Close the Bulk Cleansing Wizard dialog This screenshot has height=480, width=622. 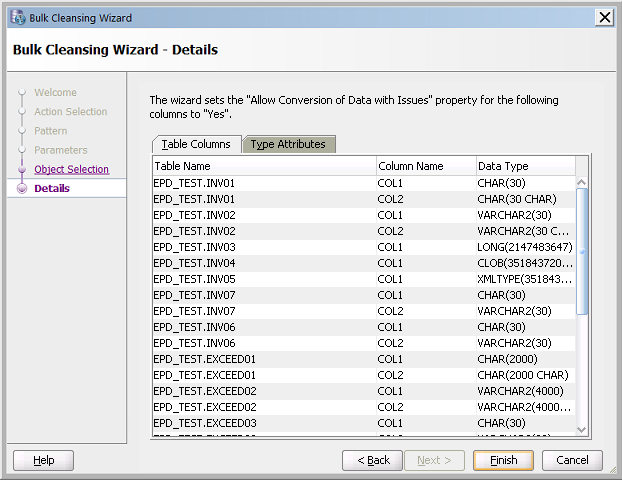pyautogui.click(x=604, y=17)
